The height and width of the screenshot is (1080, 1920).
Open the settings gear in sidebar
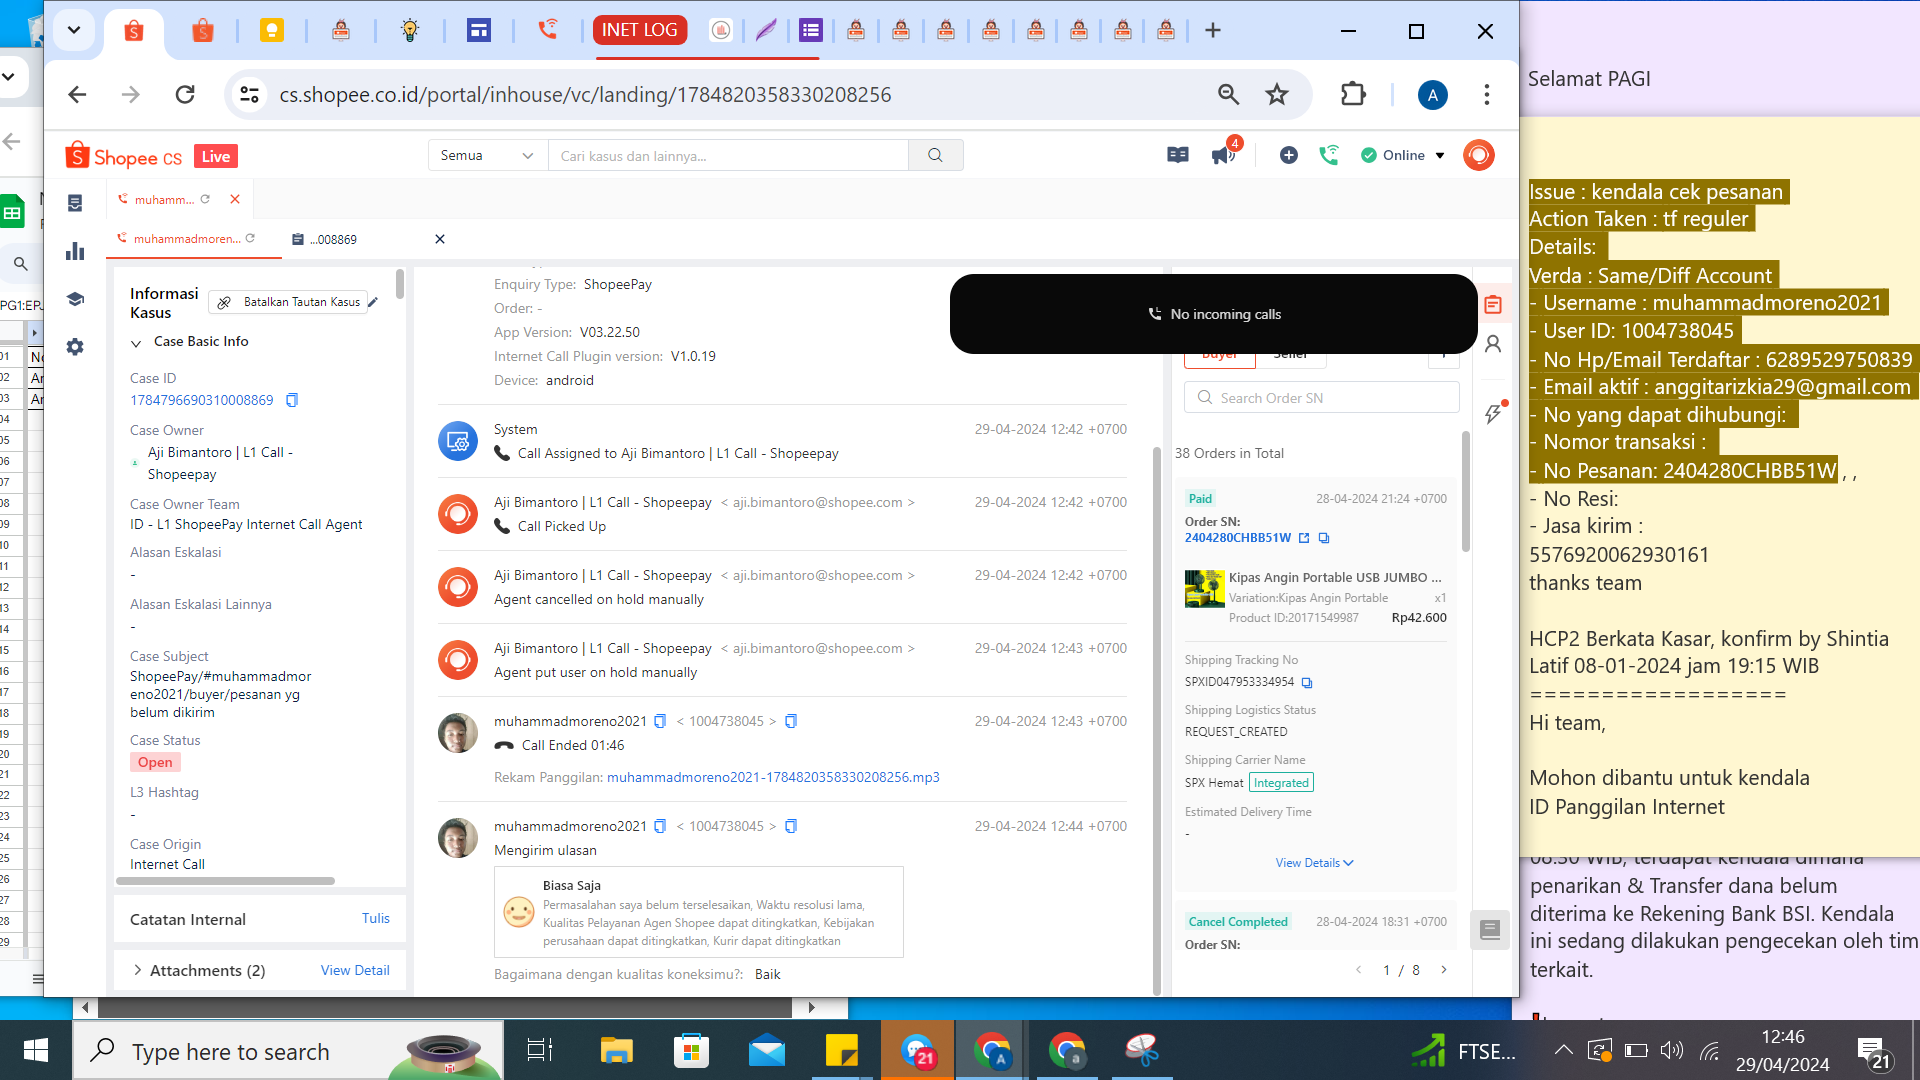75,347
